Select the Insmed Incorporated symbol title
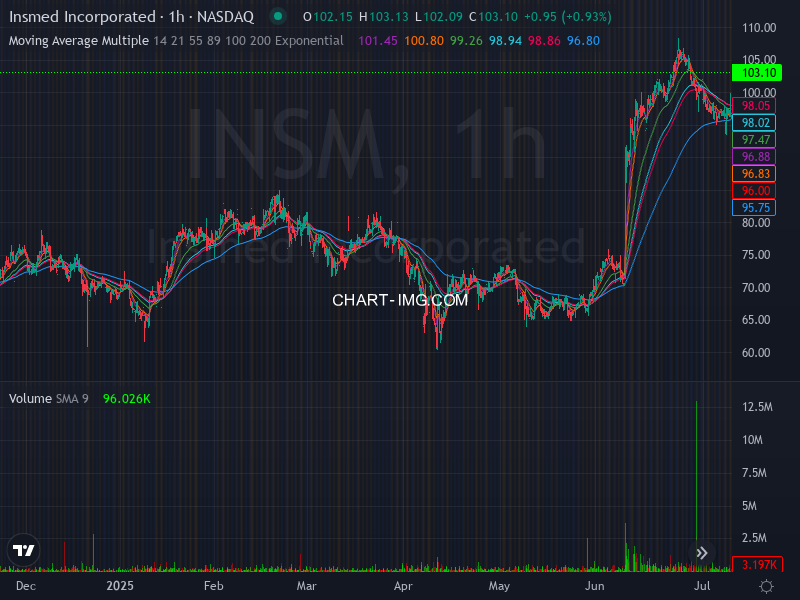 pos(131,17)
